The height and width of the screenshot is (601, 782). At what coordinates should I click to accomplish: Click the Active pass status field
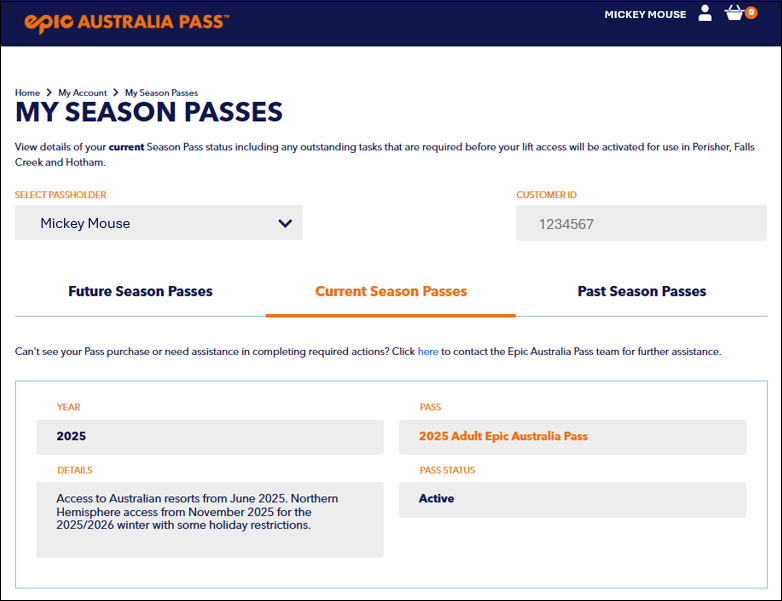point(572,499)
